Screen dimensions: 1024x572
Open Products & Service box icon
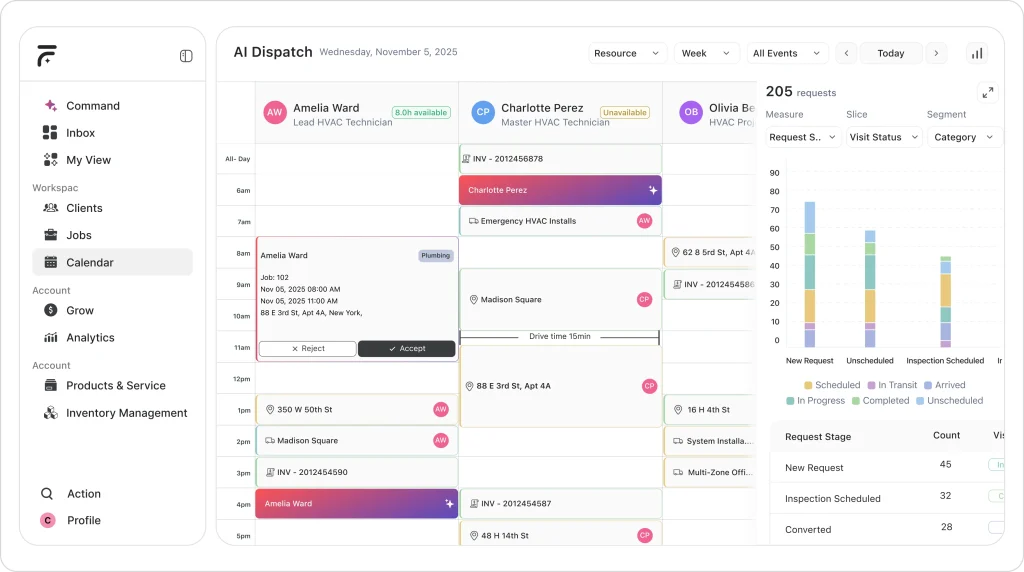coord(50,385)
